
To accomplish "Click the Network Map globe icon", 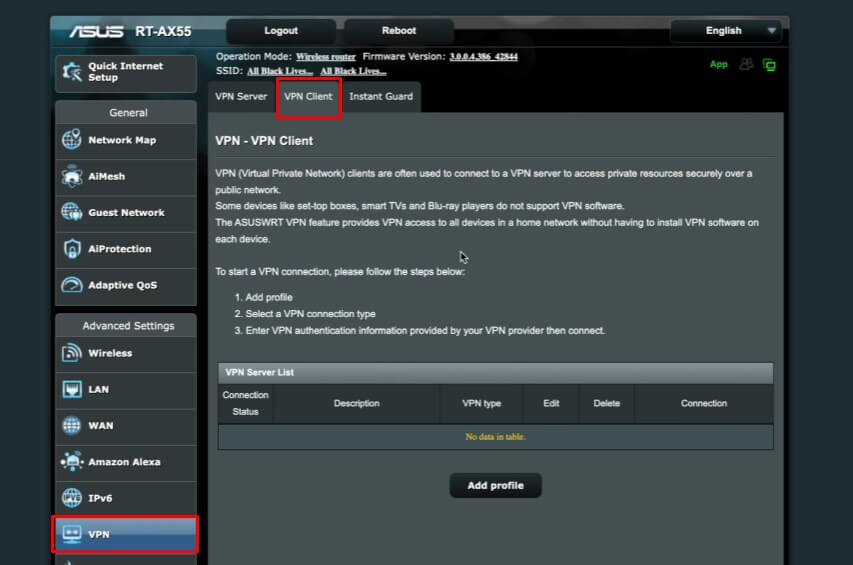I will (x=72, y=140).
